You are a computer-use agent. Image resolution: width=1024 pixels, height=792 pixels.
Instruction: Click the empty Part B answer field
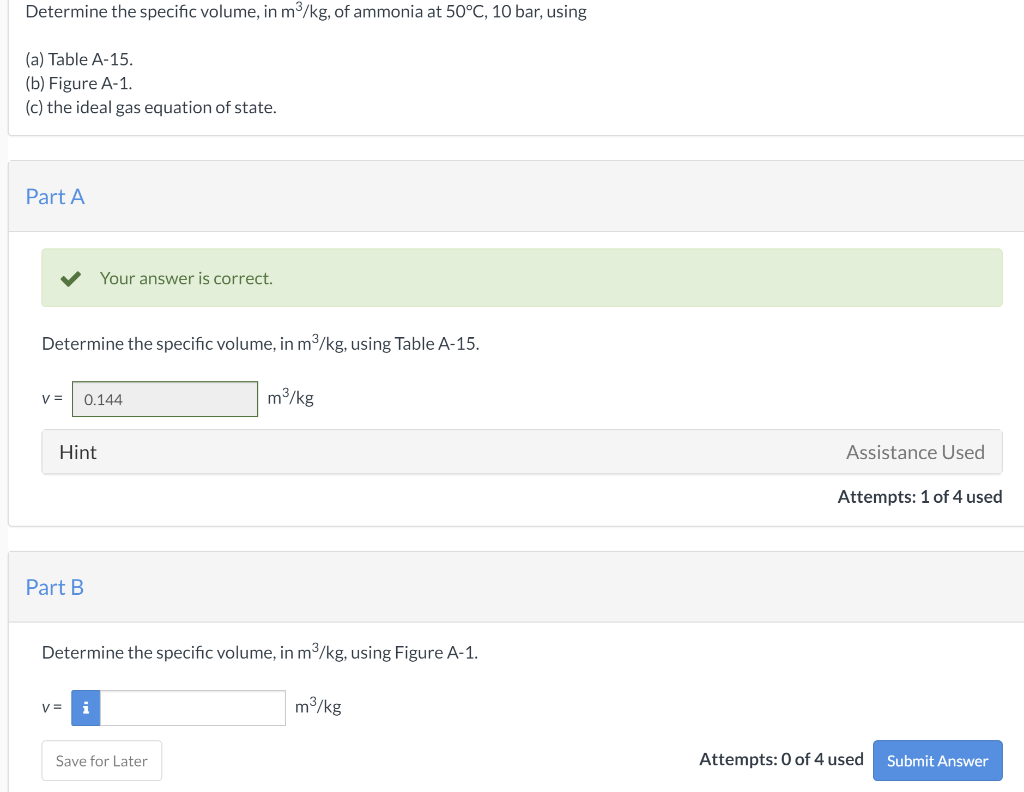[x=190, y=708]
